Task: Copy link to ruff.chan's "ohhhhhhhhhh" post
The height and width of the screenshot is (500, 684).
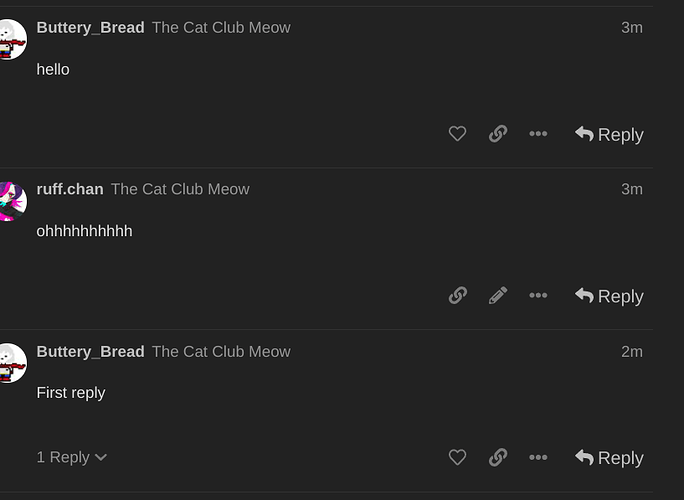Action: (458, 295)
